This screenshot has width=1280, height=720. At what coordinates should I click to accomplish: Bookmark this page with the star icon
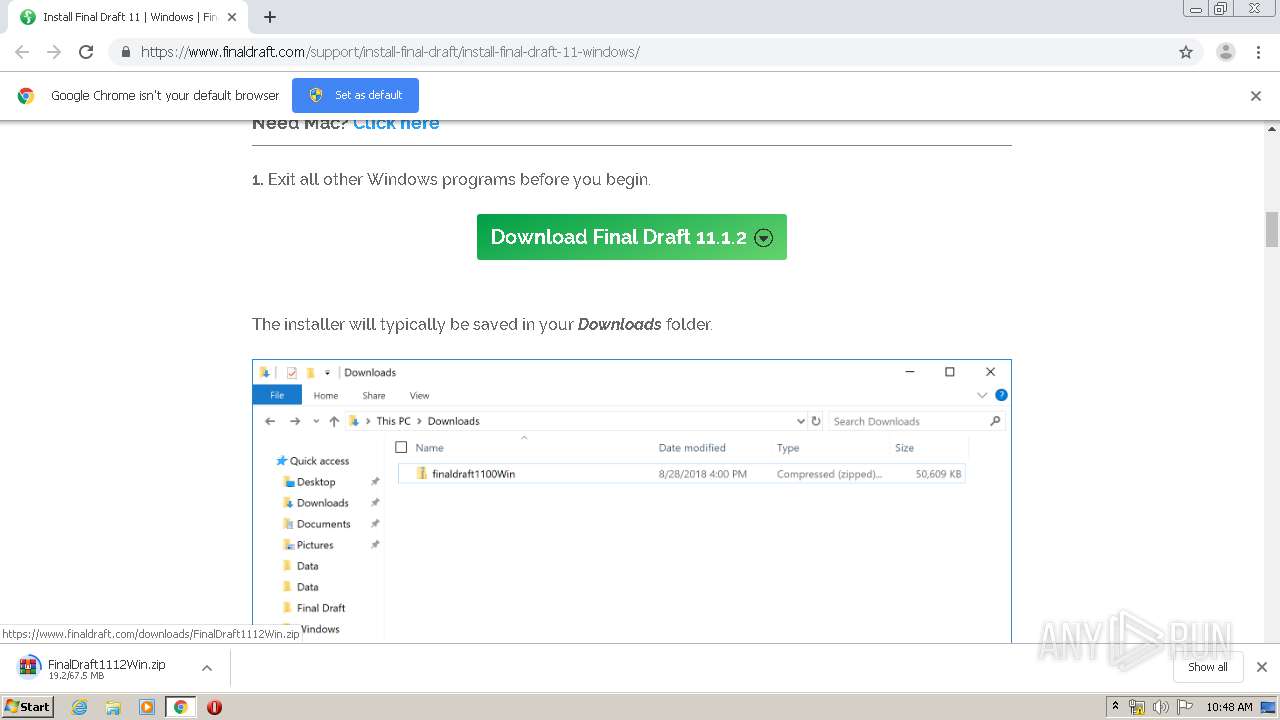[1186, 52]
